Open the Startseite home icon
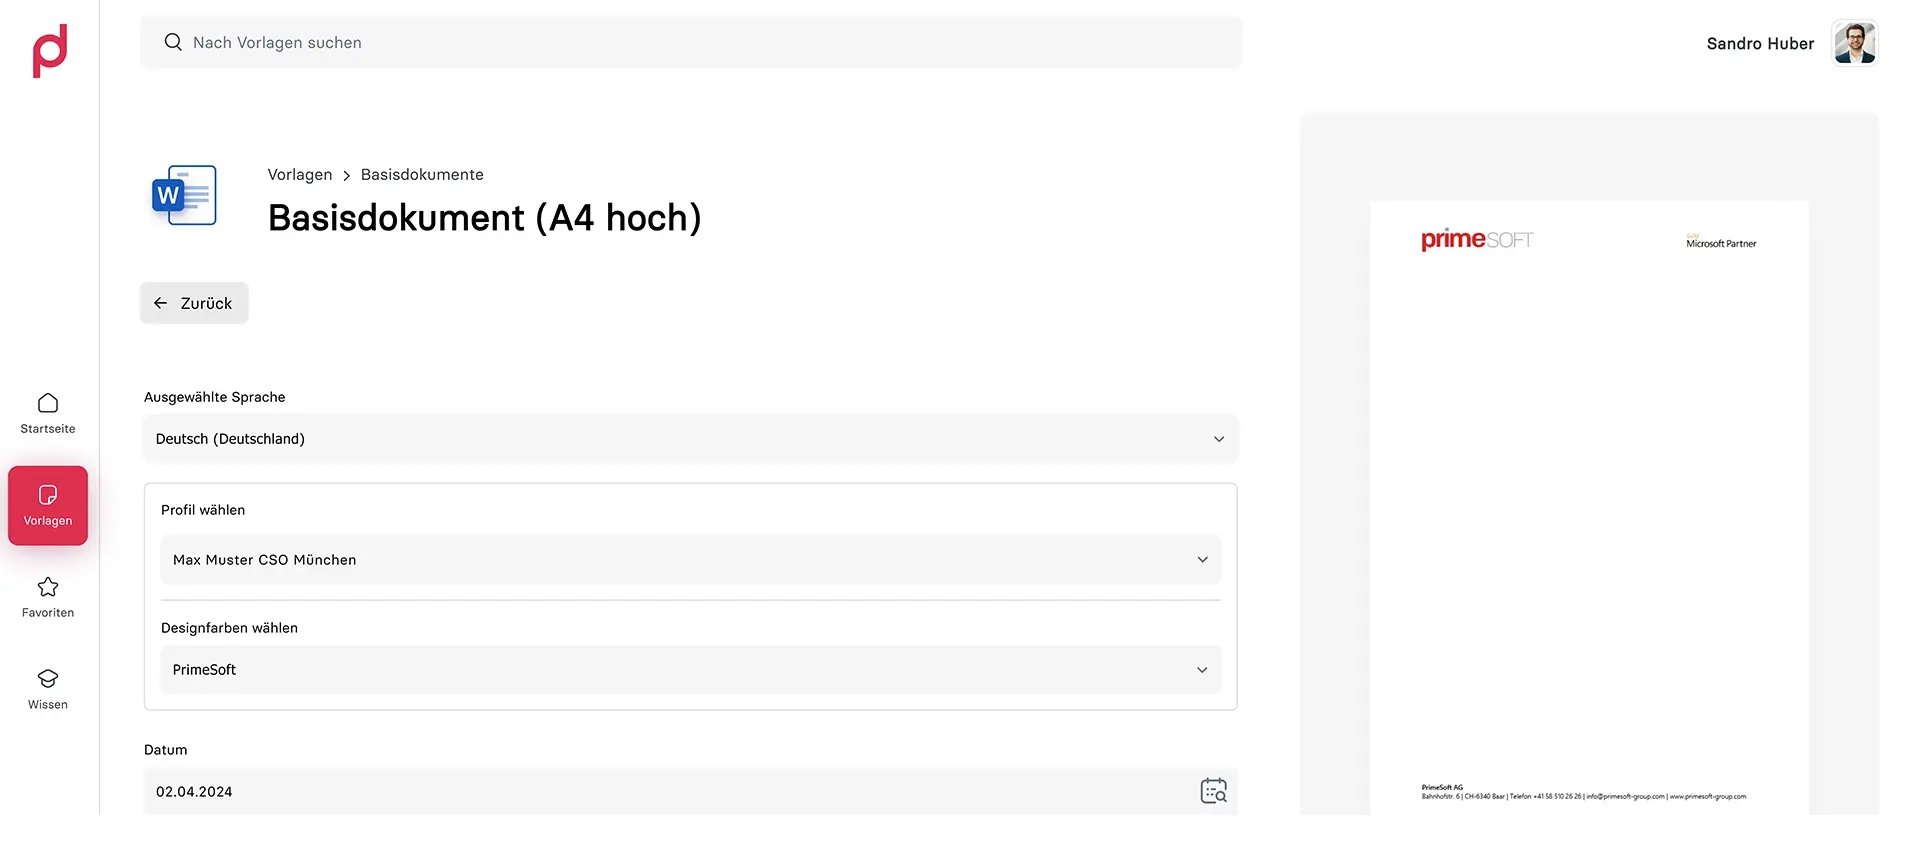Image resolution: width=1919 pixels, height=852 pixels. point(48,403)
